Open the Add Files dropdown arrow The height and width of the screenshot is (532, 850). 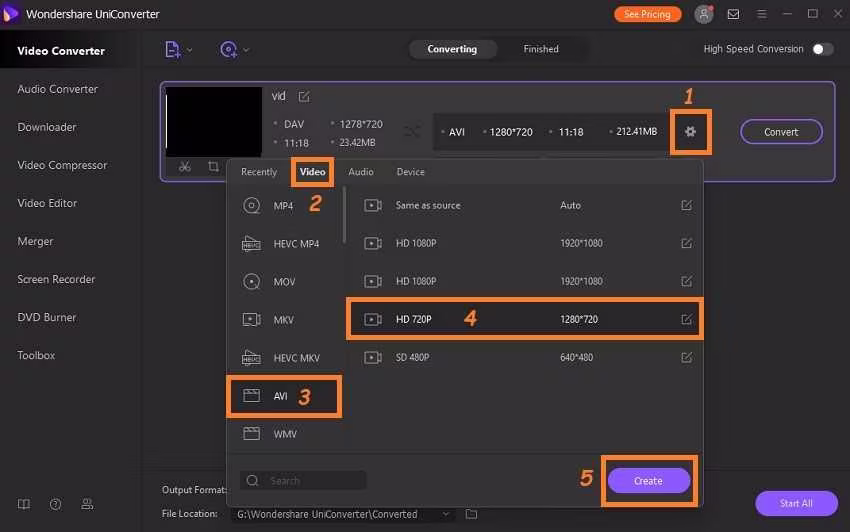pos(190,50)
